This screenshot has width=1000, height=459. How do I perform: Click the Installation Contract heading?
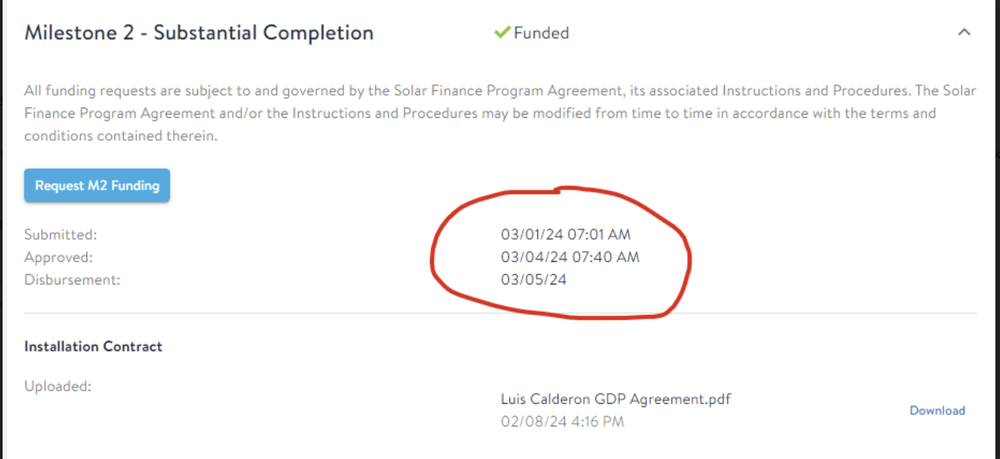click(93, 347)
